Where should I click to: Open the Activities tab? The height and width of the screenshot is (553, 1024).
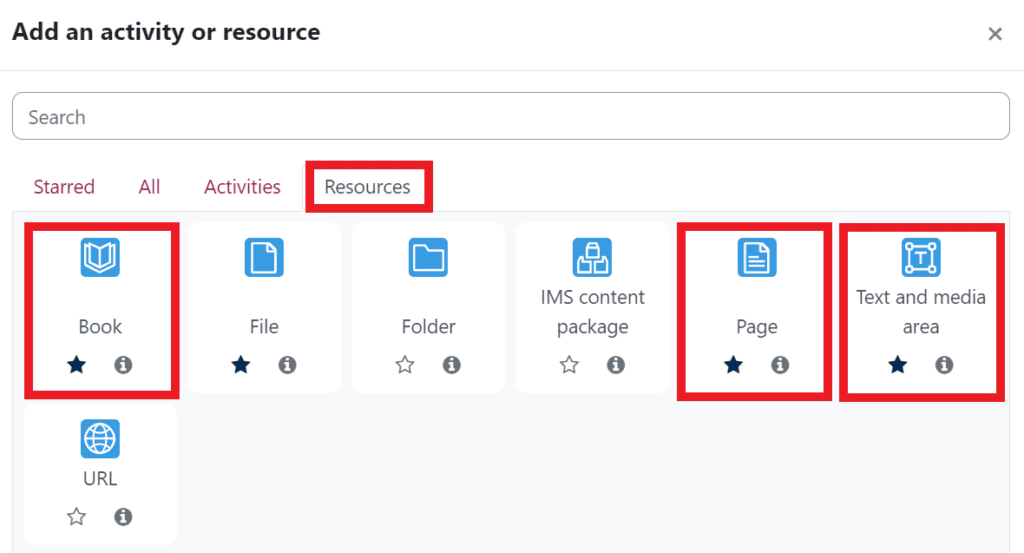click(x=242, y=187)
